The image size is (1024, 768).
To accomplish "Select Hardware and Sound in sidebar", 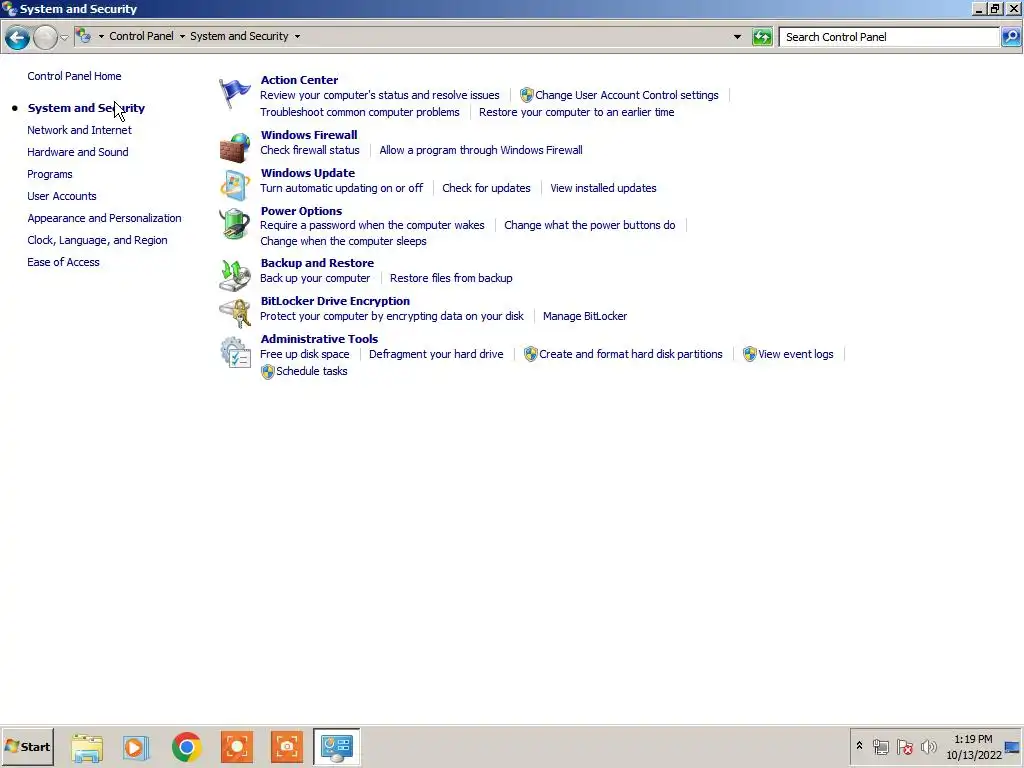I will tap(78, 152).
